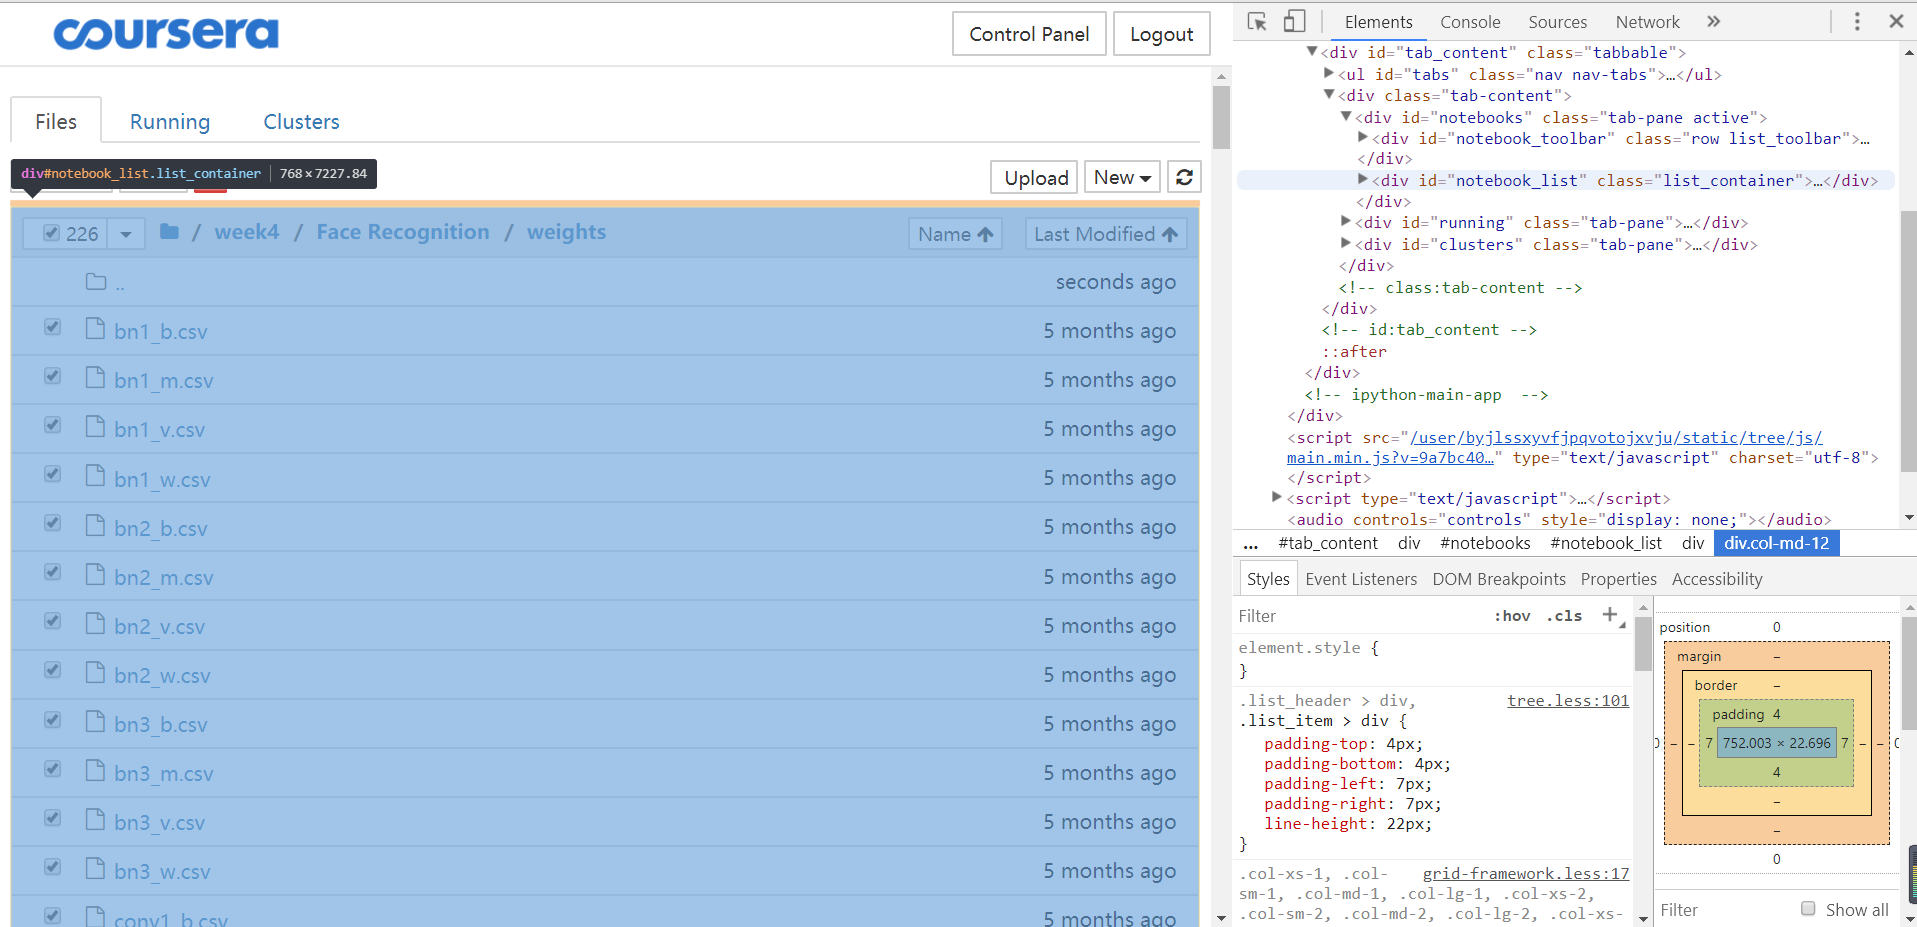1917x927 pixels.
Task: Open the Console tab in DevTools
Action: [x=1470, y=22]
